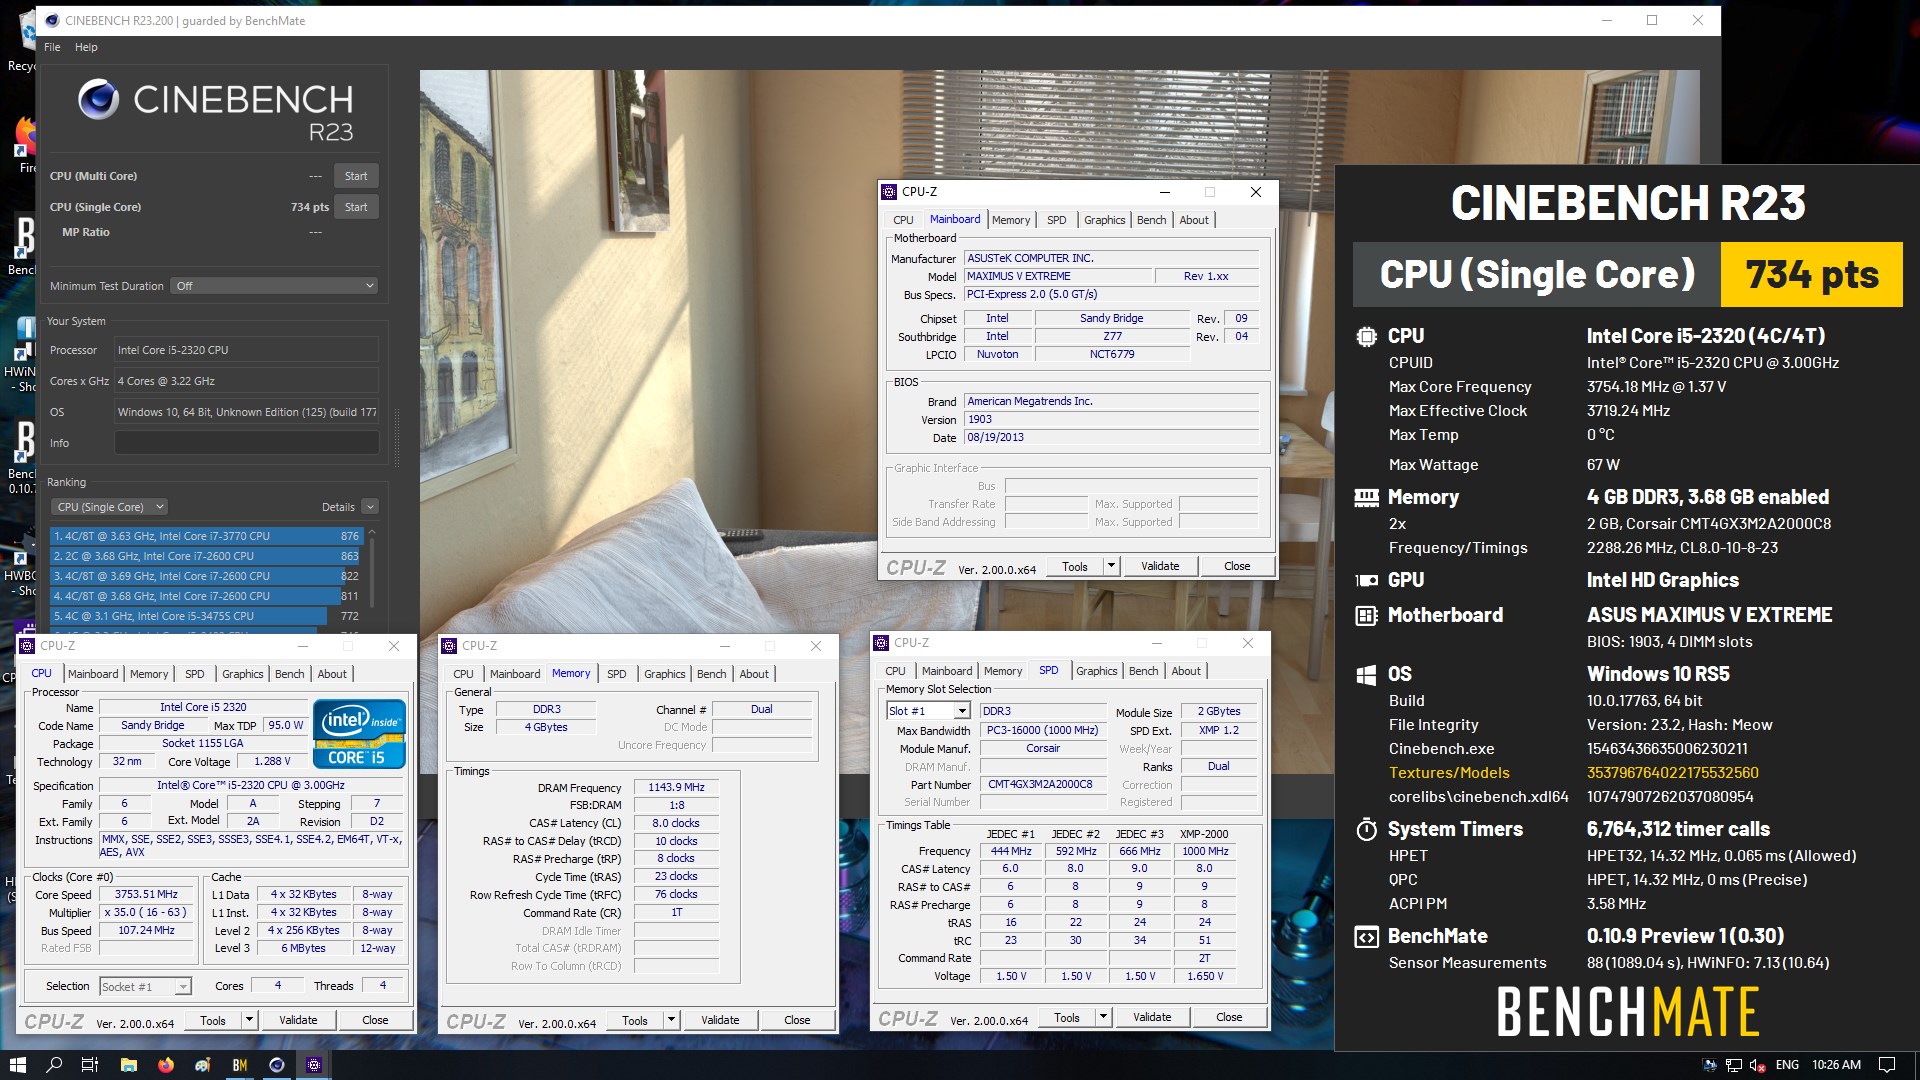Click the CPU chip icon in BenchMate panel

(1366, 337)
